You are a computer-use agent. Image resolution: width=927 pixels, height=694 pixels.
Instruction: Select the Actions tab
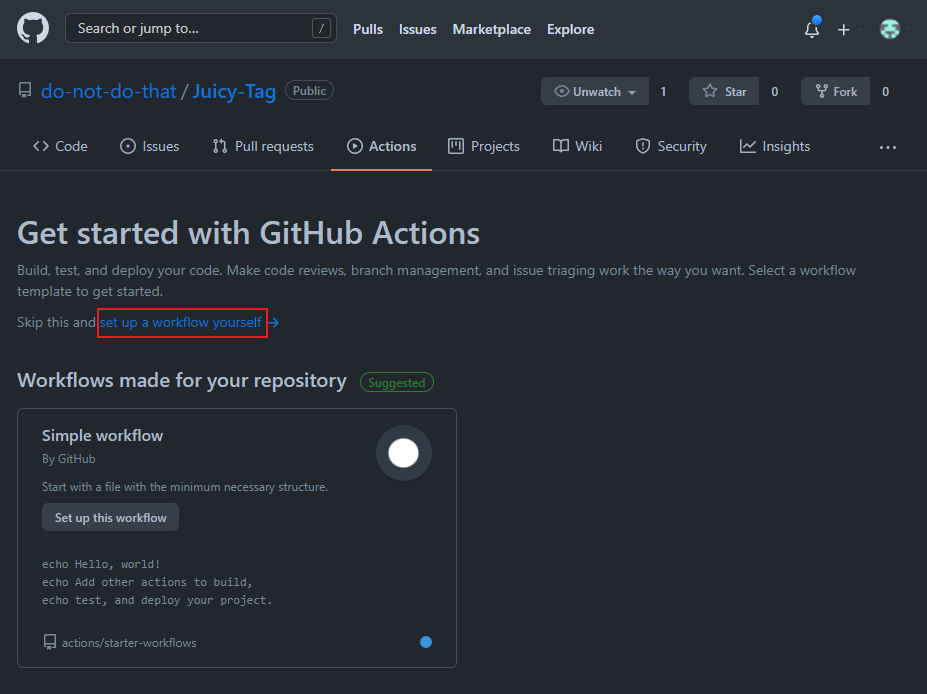[381, 146]
